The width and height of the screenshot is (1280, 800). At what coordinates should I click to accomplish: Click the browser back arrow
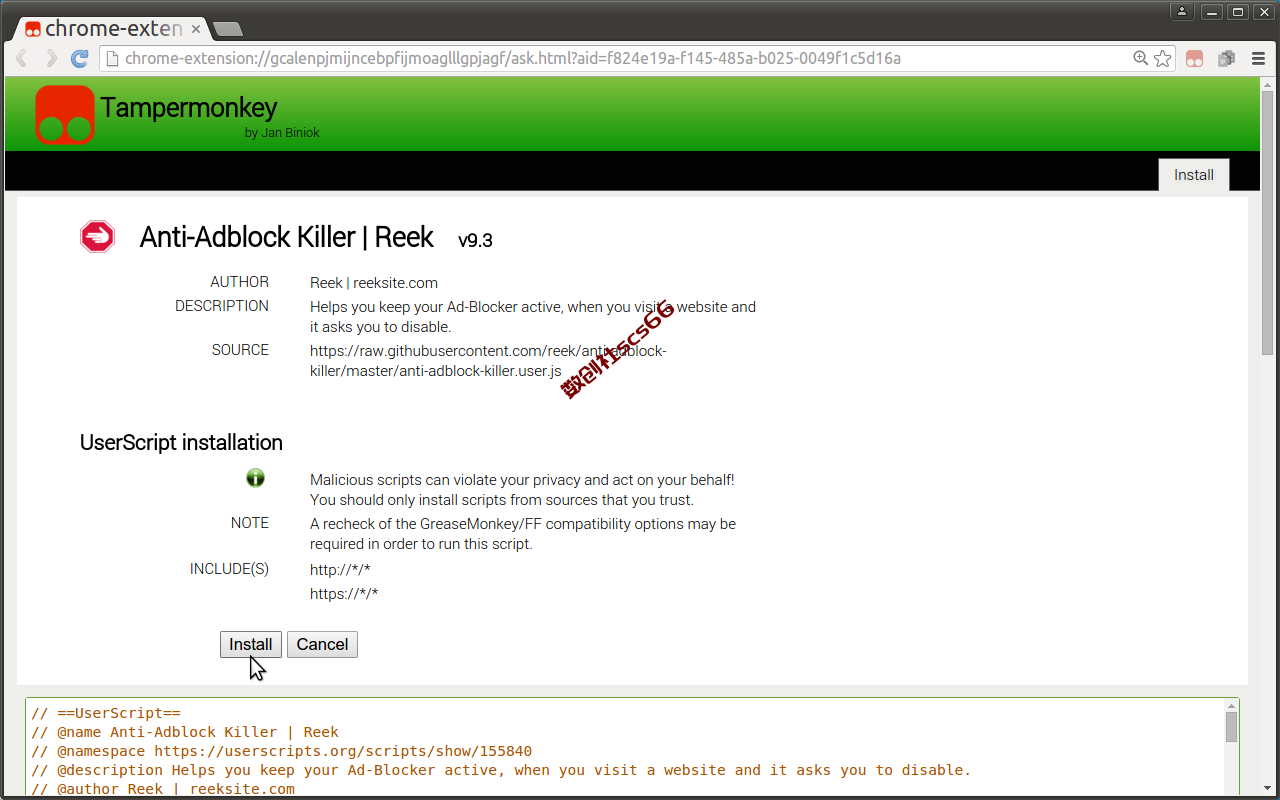22,58
